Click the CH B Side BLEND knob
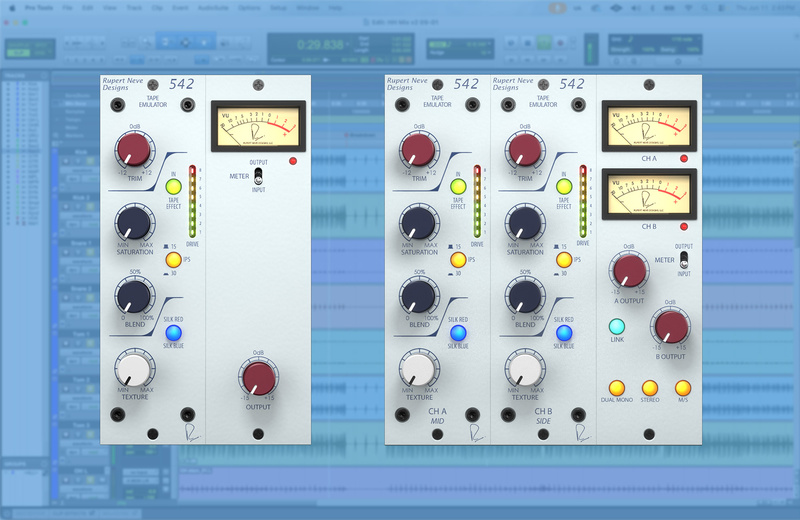 pos(525,295)
